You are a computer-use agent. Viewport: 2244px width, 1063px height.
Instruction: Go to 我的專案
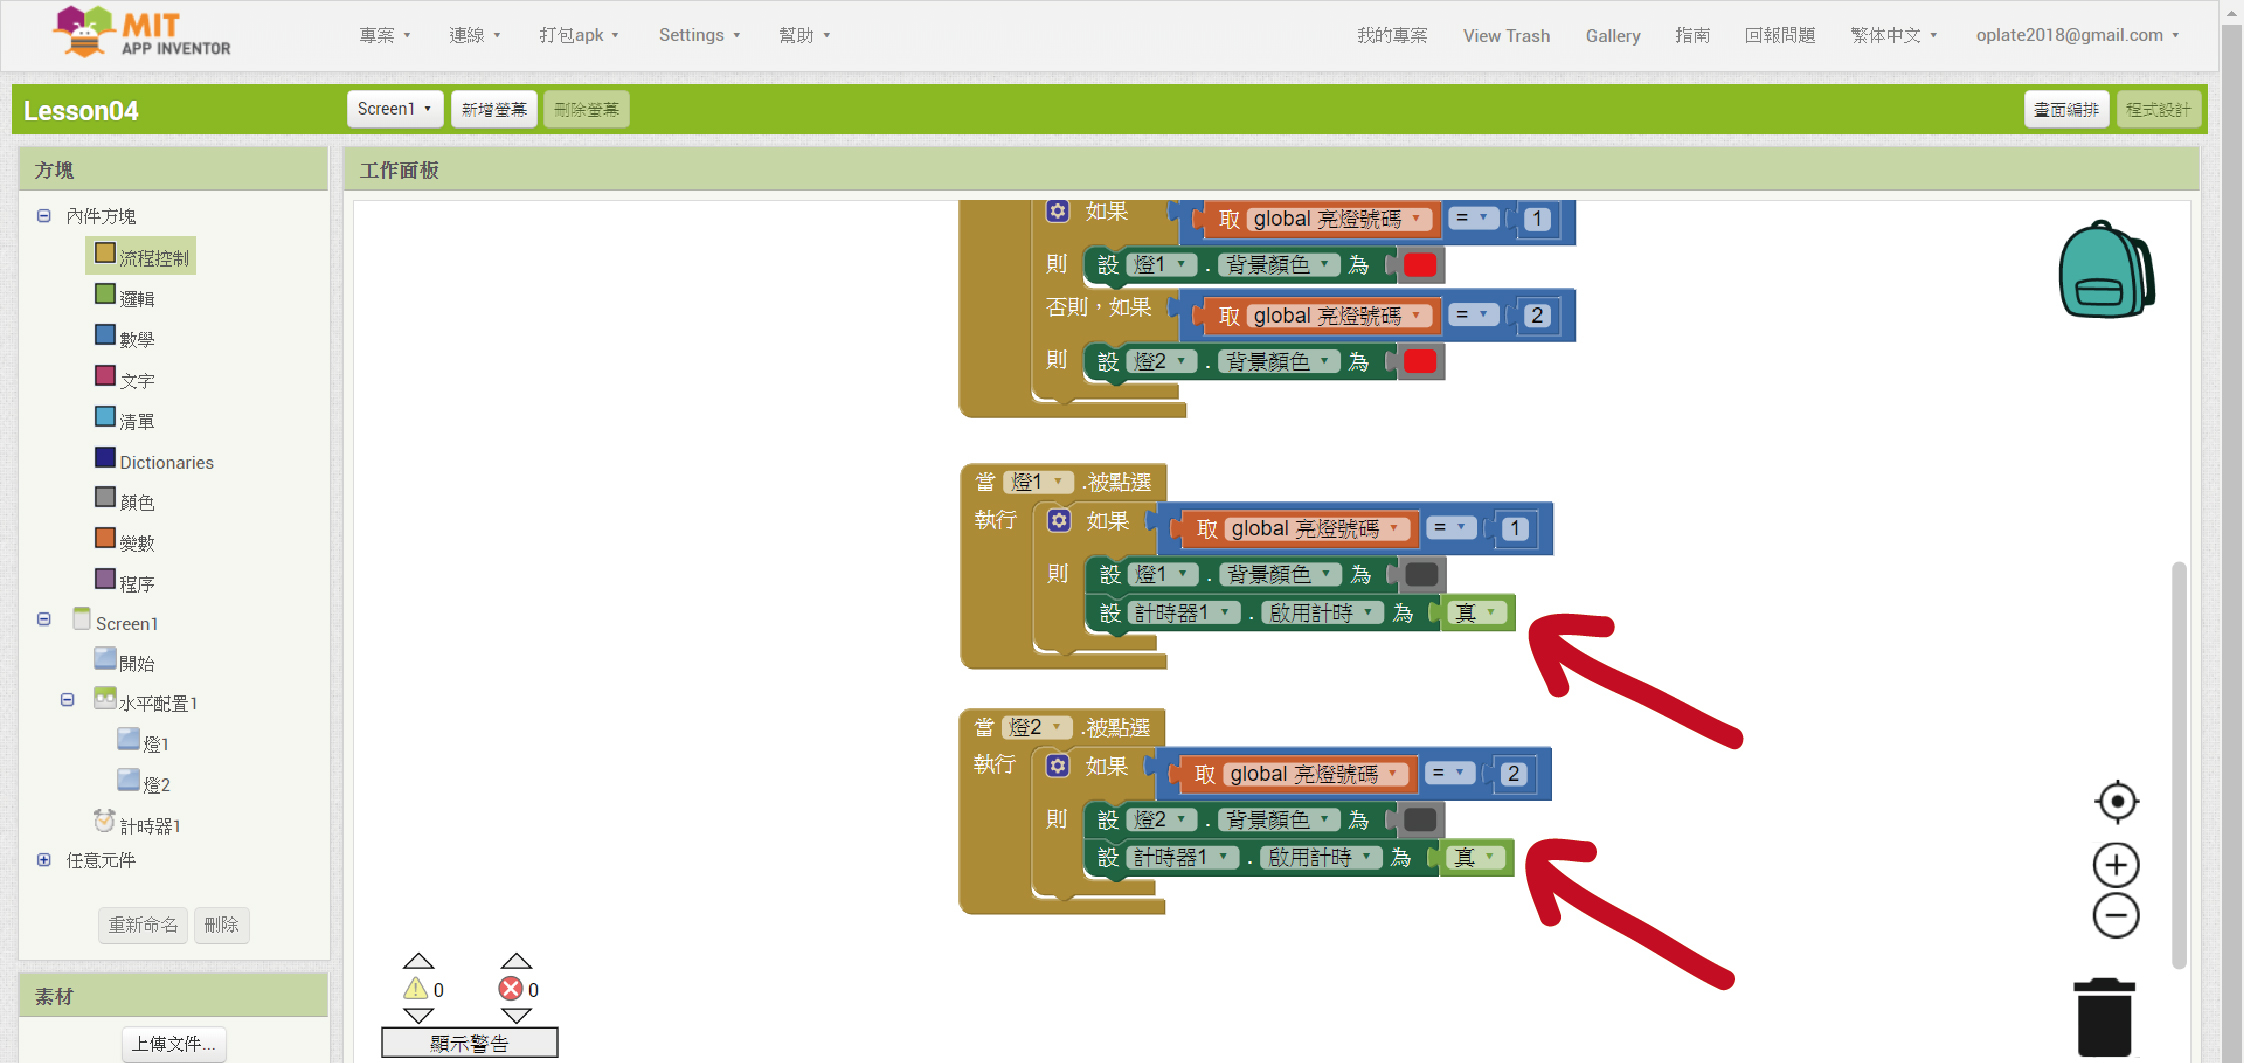1392,35
